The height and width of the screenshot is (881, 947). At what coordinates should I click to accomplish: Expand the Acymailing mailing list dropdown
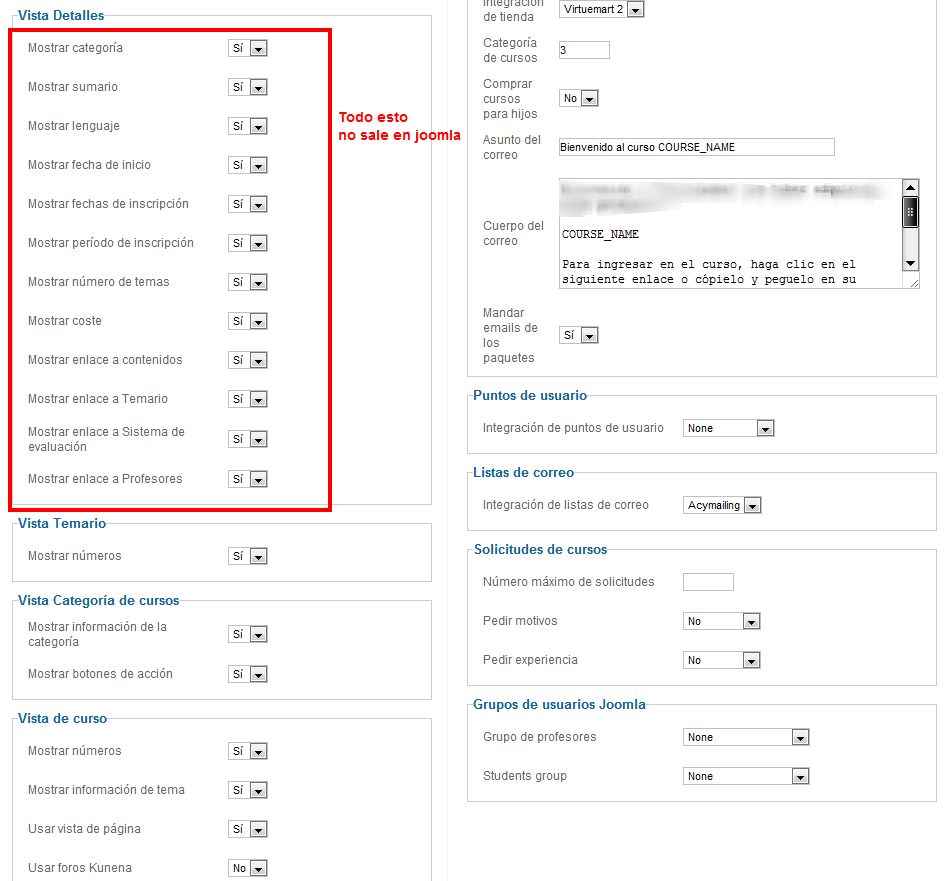point(722,505)
